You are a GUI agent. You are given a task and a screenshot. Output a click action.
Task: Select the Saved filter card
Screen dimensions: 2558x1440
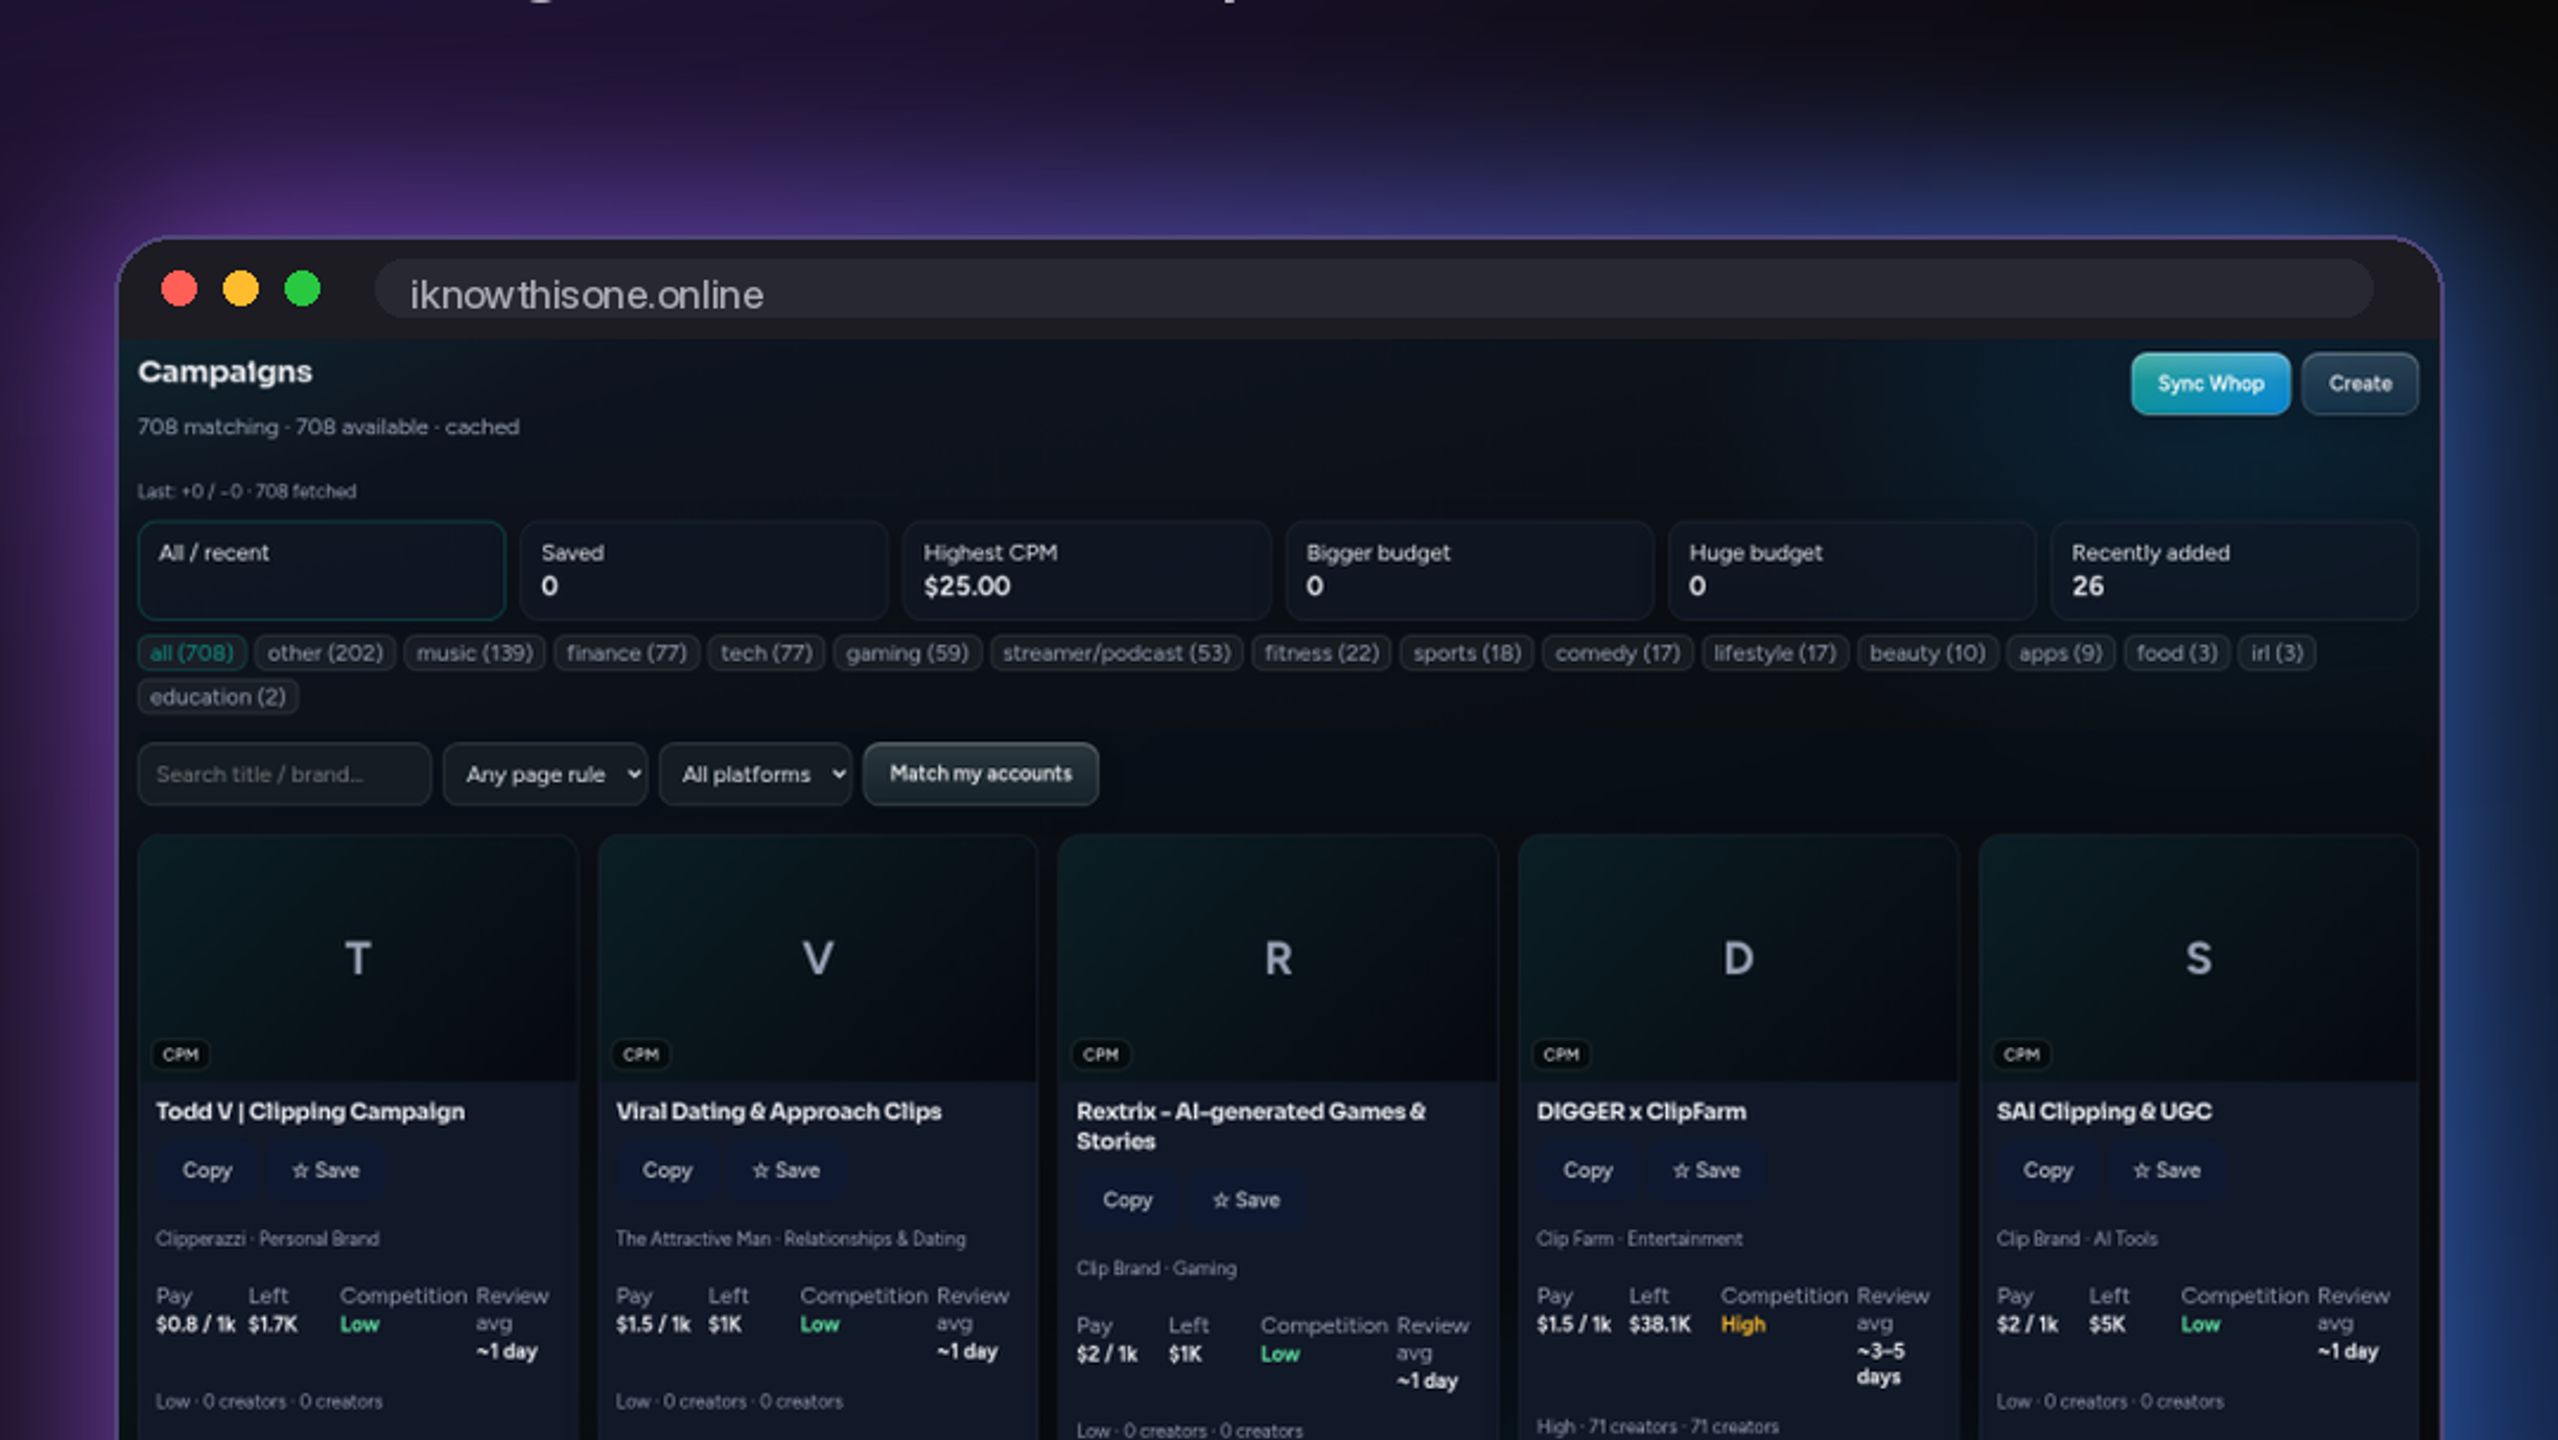click(704, 570)
